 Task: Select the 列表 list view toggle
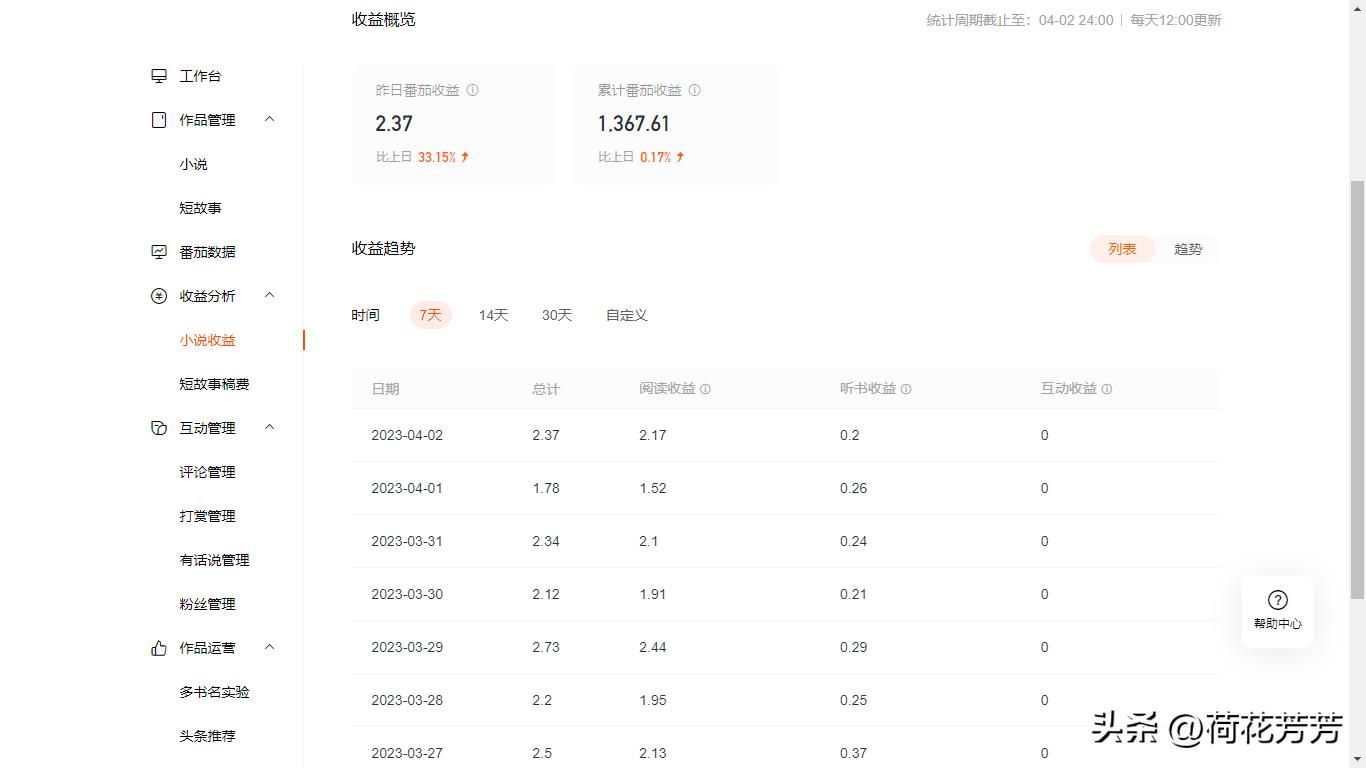coord(1122,249)
